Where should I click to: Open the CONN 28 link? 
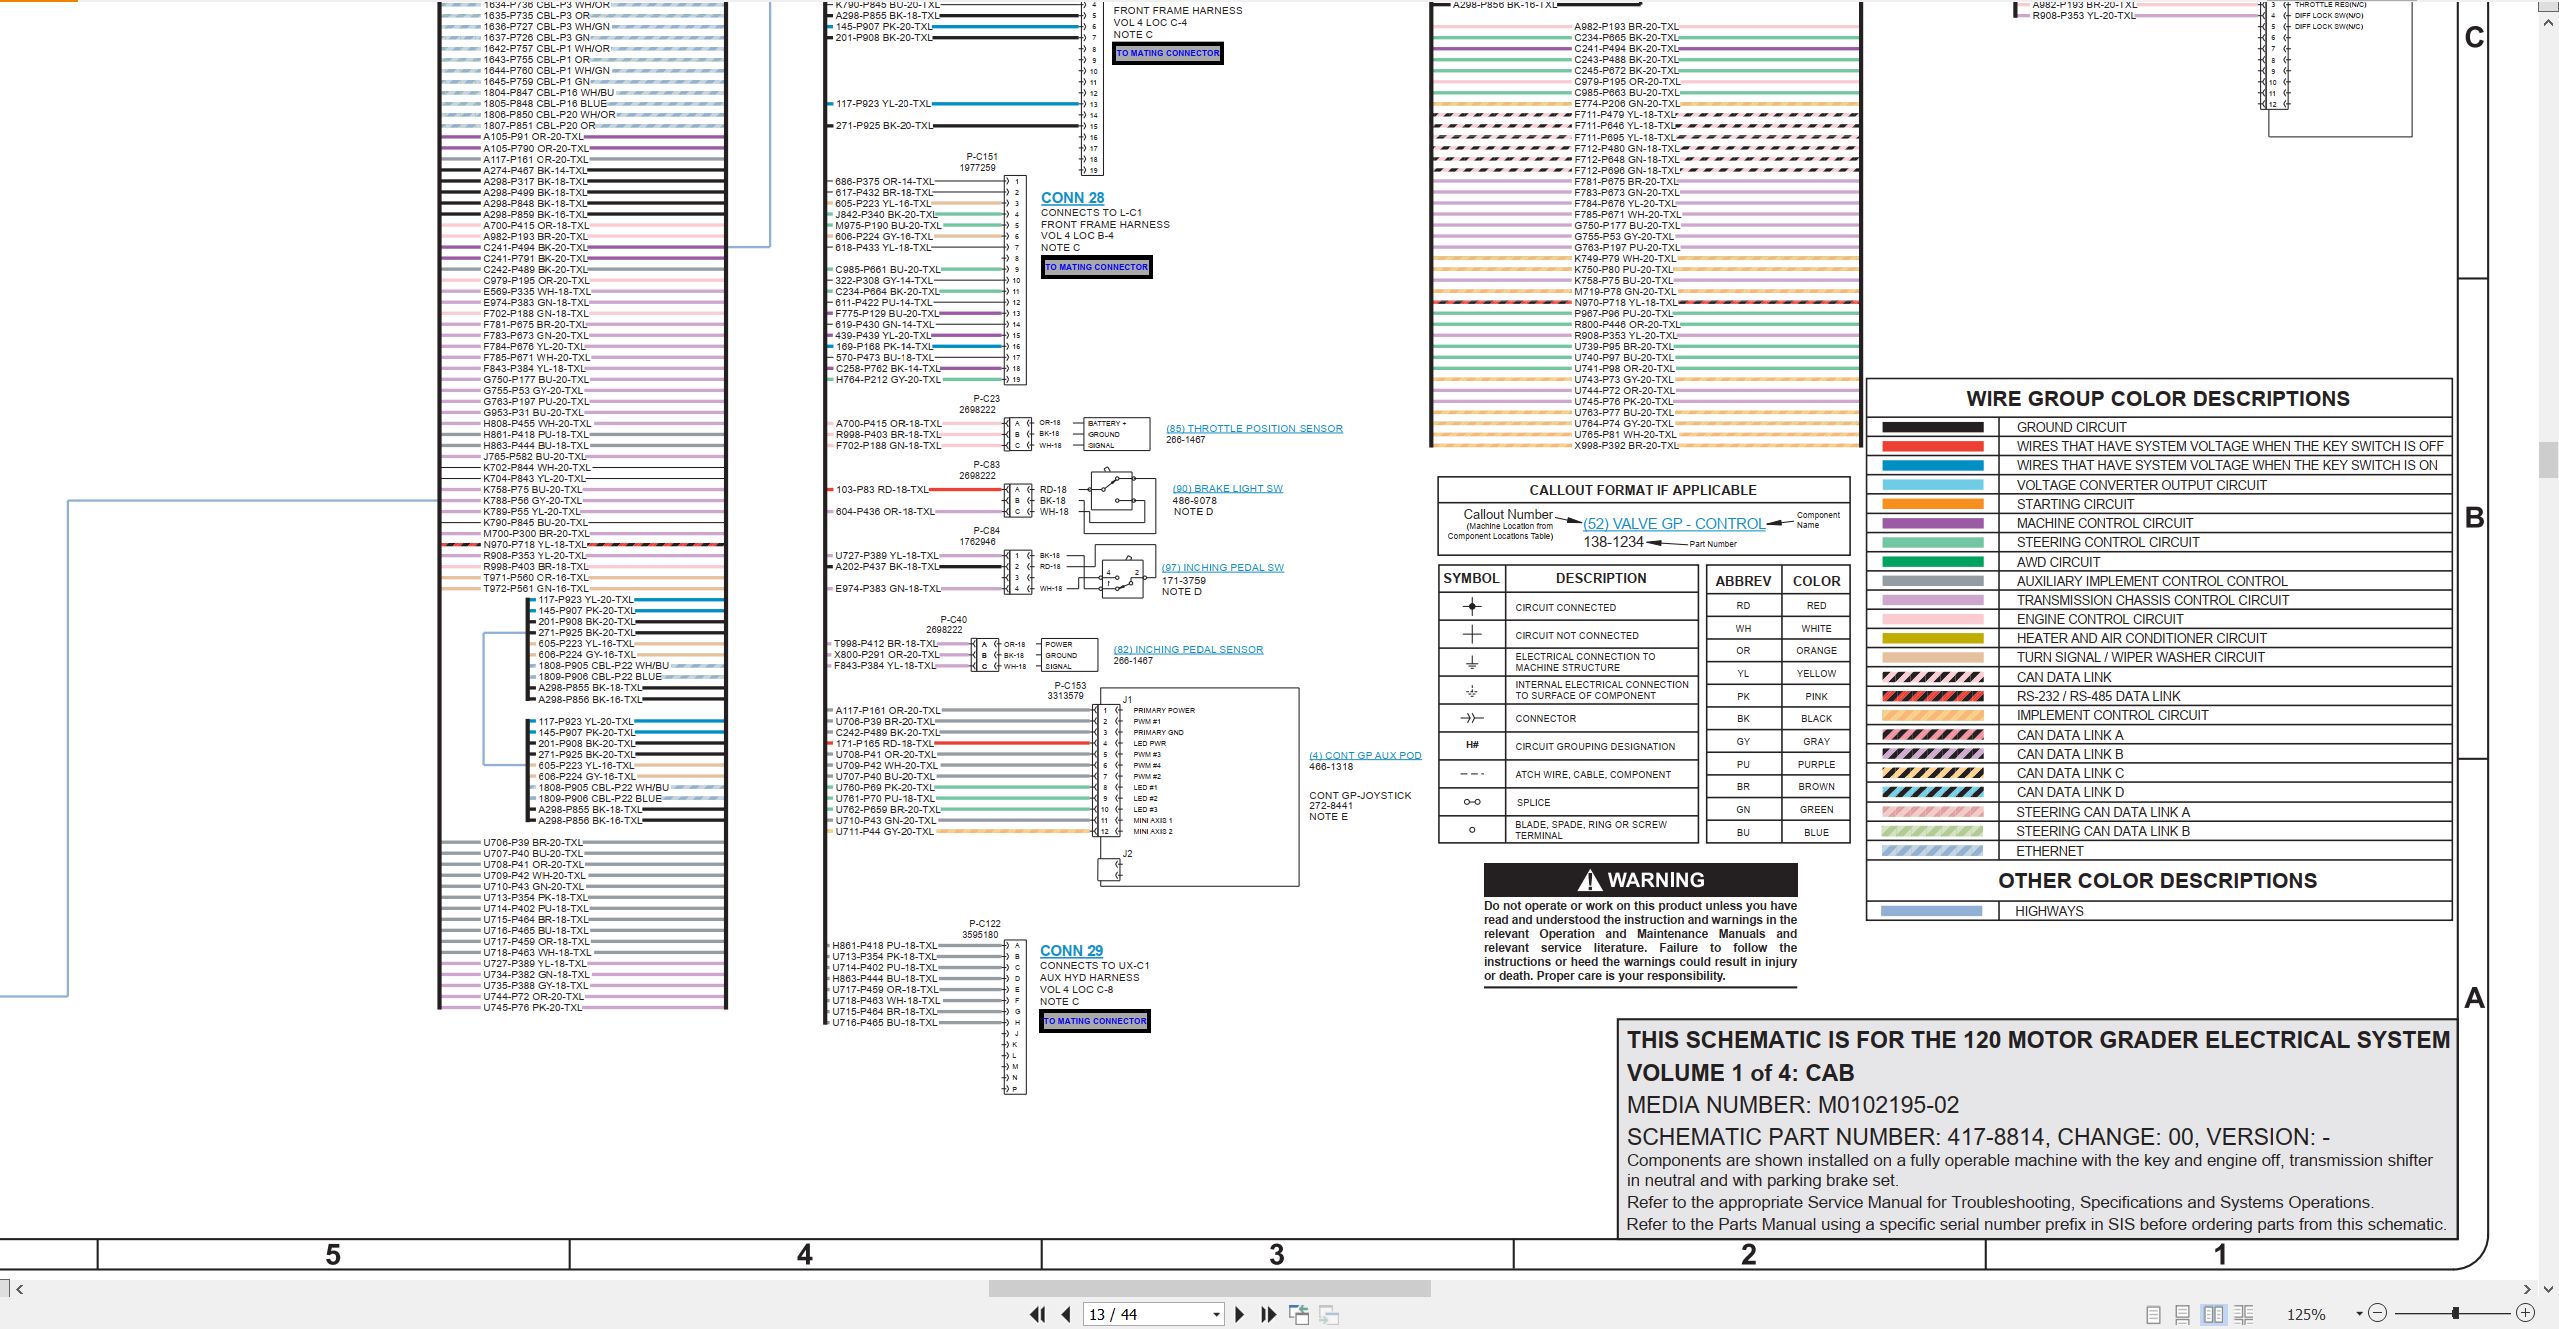tap(1072, 198)
